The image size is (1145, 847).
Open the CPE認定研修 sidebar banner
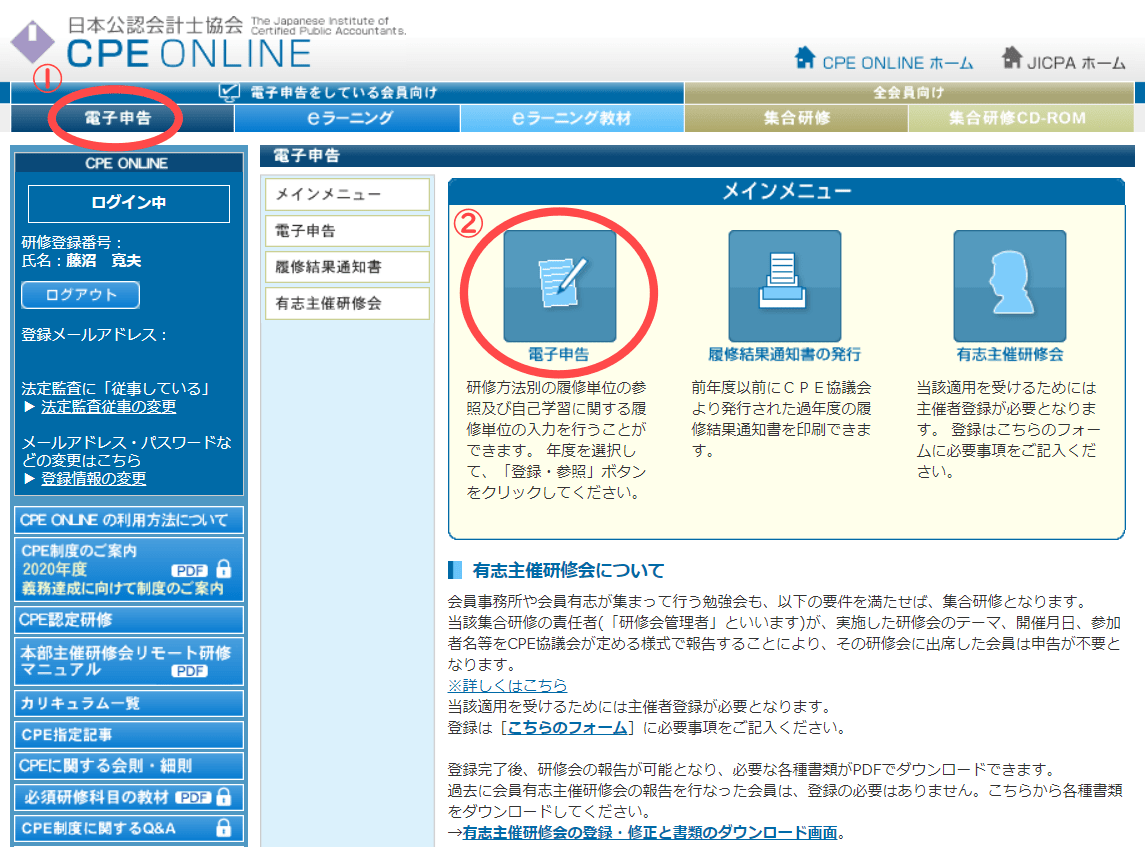pyautogui.click(x=129, y=620)
